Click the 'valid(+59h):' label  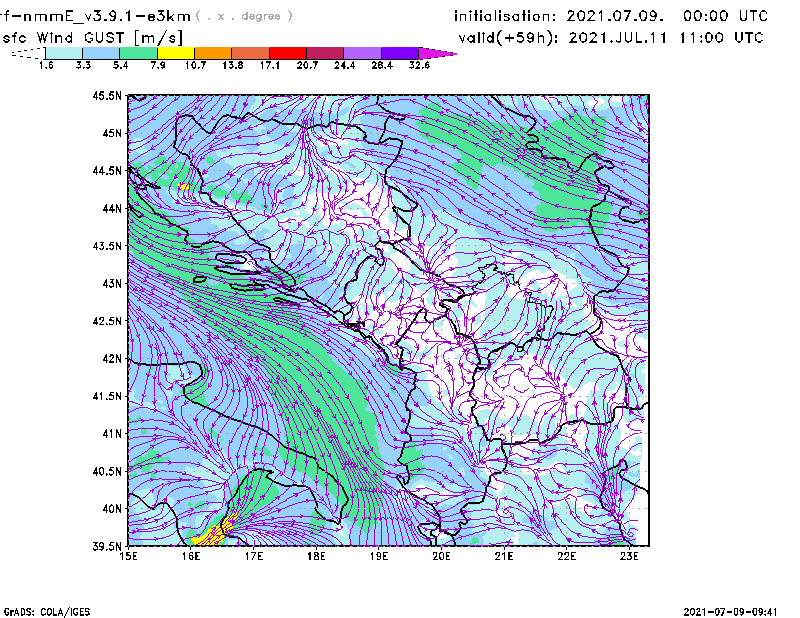509,38
